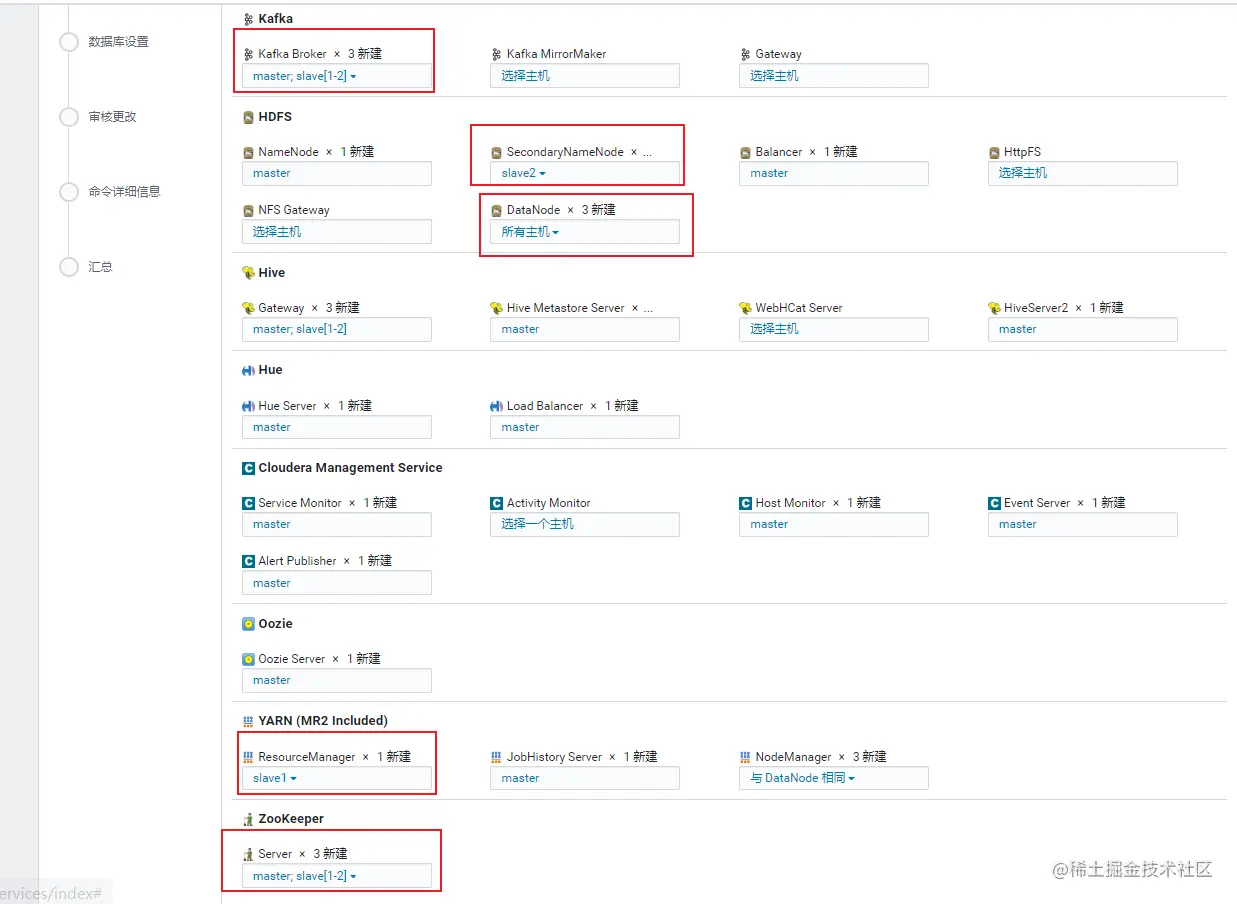Open the SecondaryNameNode slave2 host dropdown
Screen dimensions: 1237x904
point(585,173)
